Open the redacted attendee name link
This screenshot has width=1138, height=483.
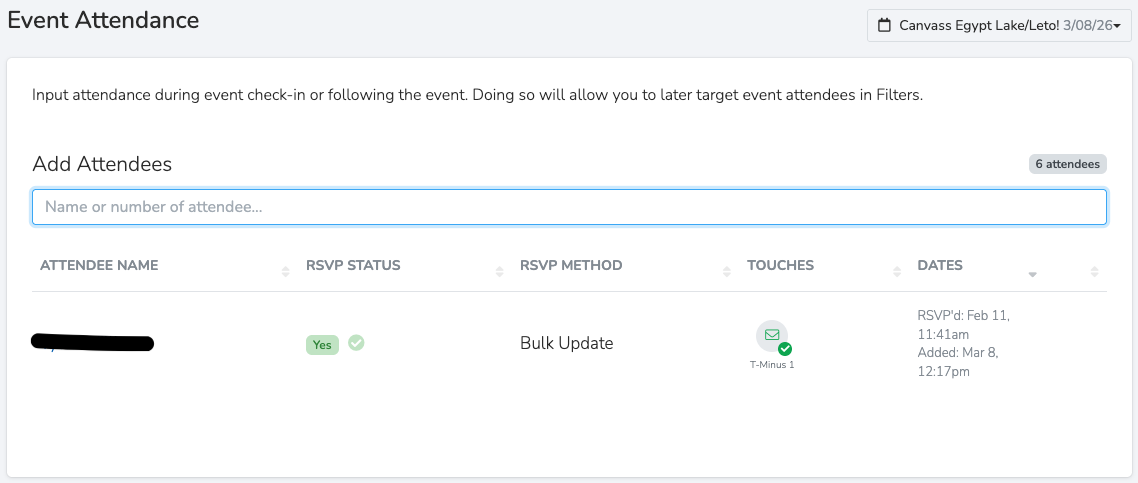[x=93, y=343]
